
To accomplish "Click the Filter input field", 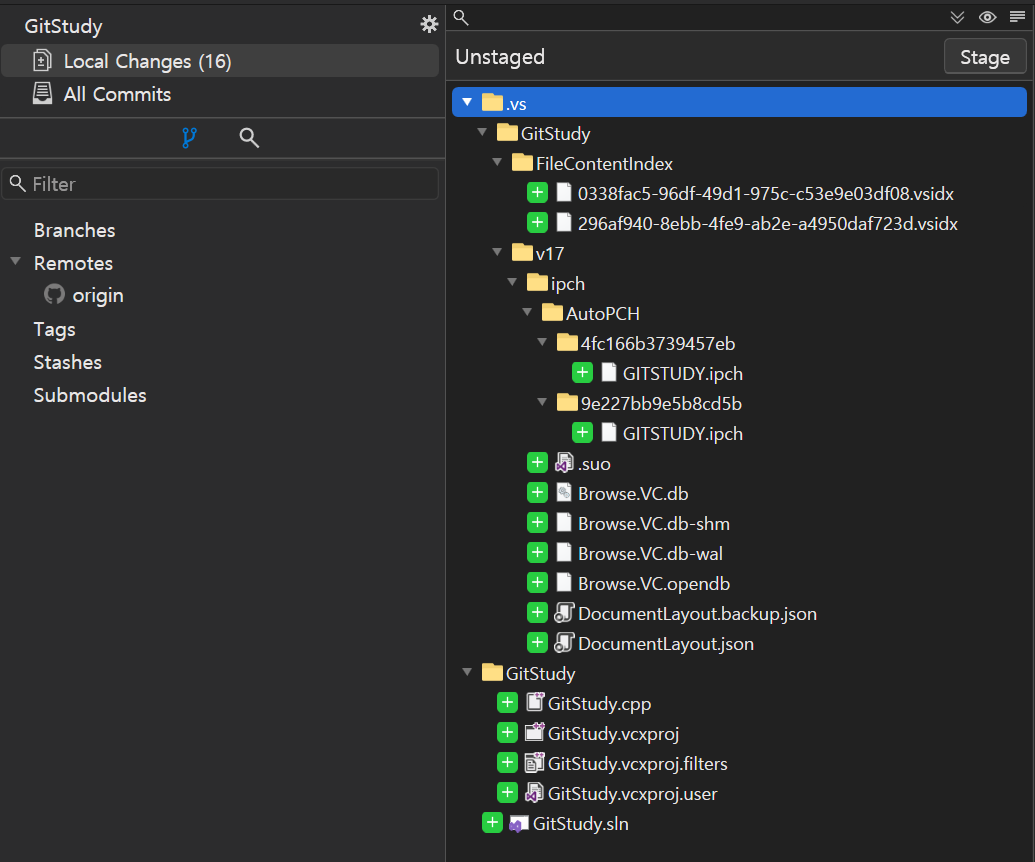I will pyautogui.click(x=220, y=183).
